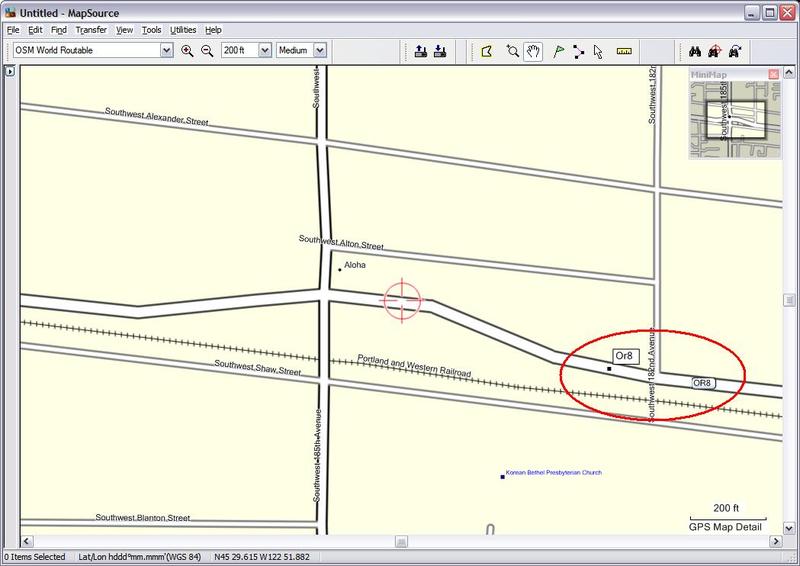Open the Edit menu

[35, 30]
